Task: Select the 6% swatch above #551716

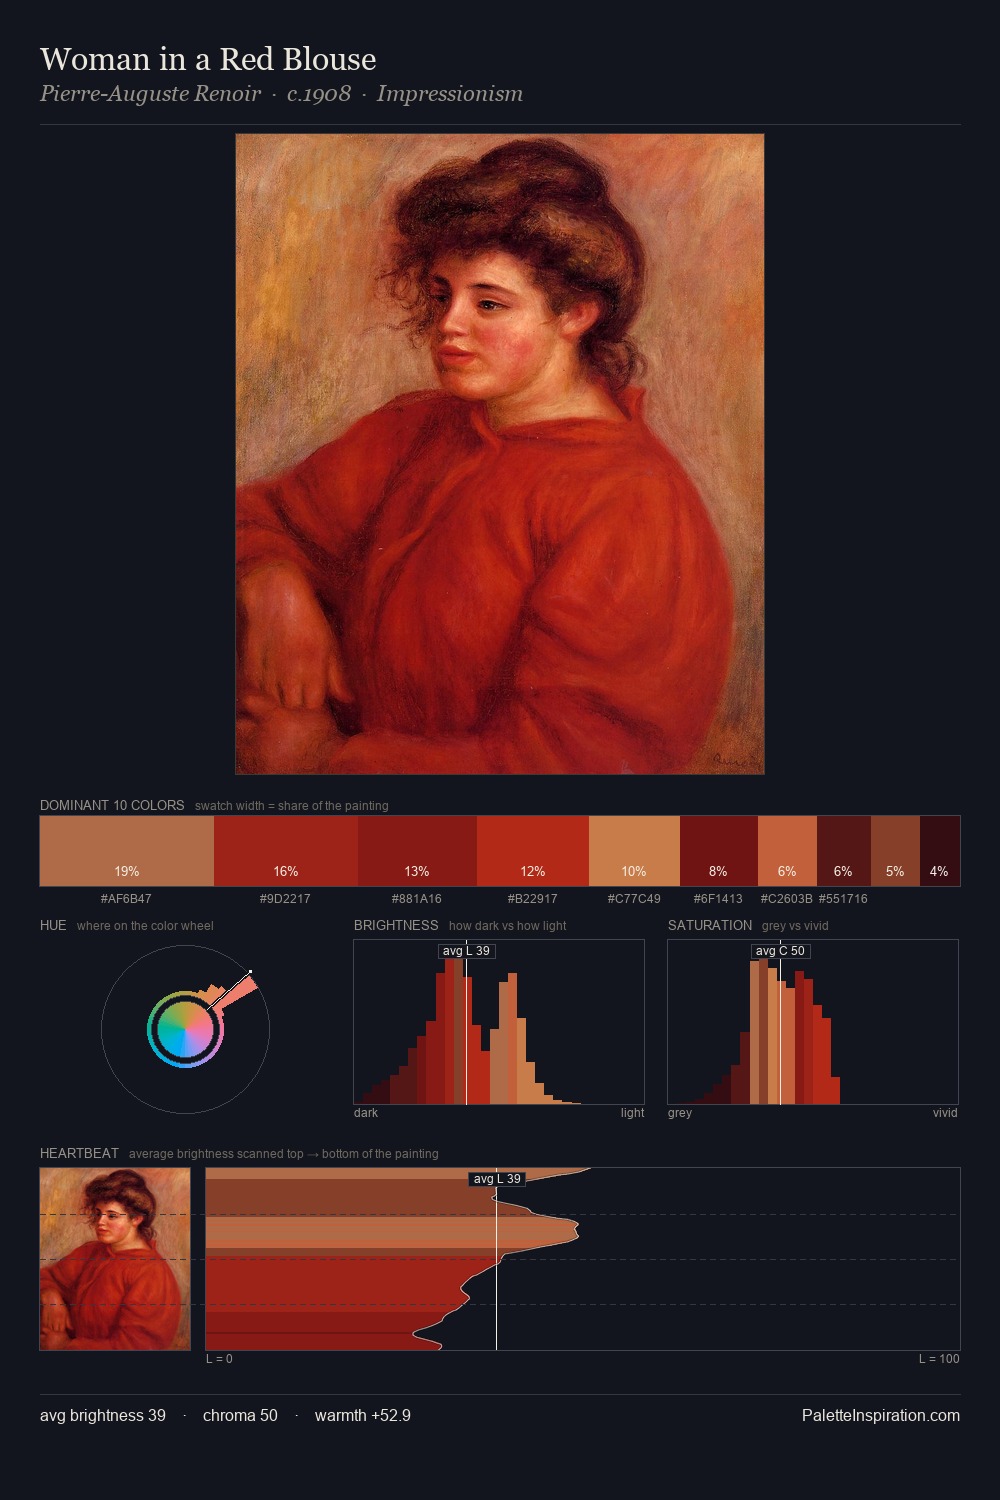Action: [844, 851]
